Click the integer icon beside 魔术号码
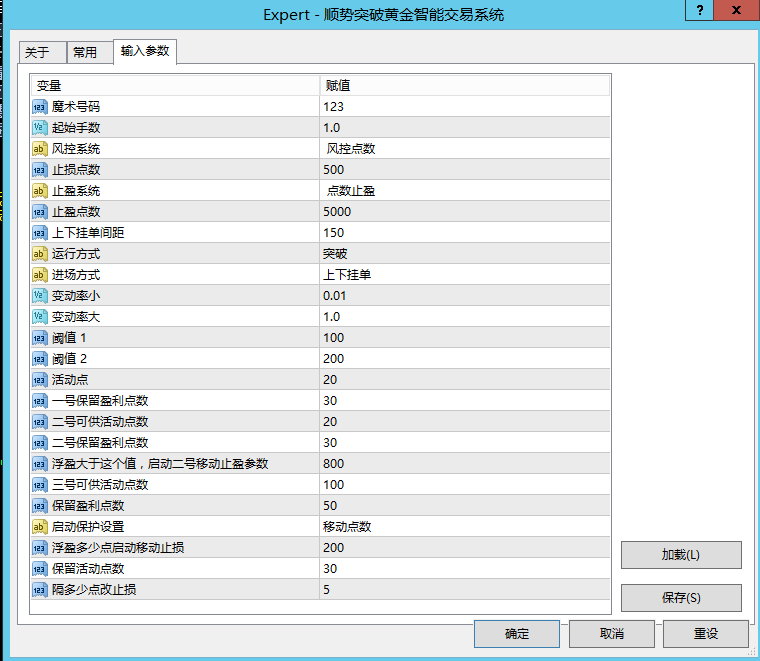 click(x=40, y=107)
